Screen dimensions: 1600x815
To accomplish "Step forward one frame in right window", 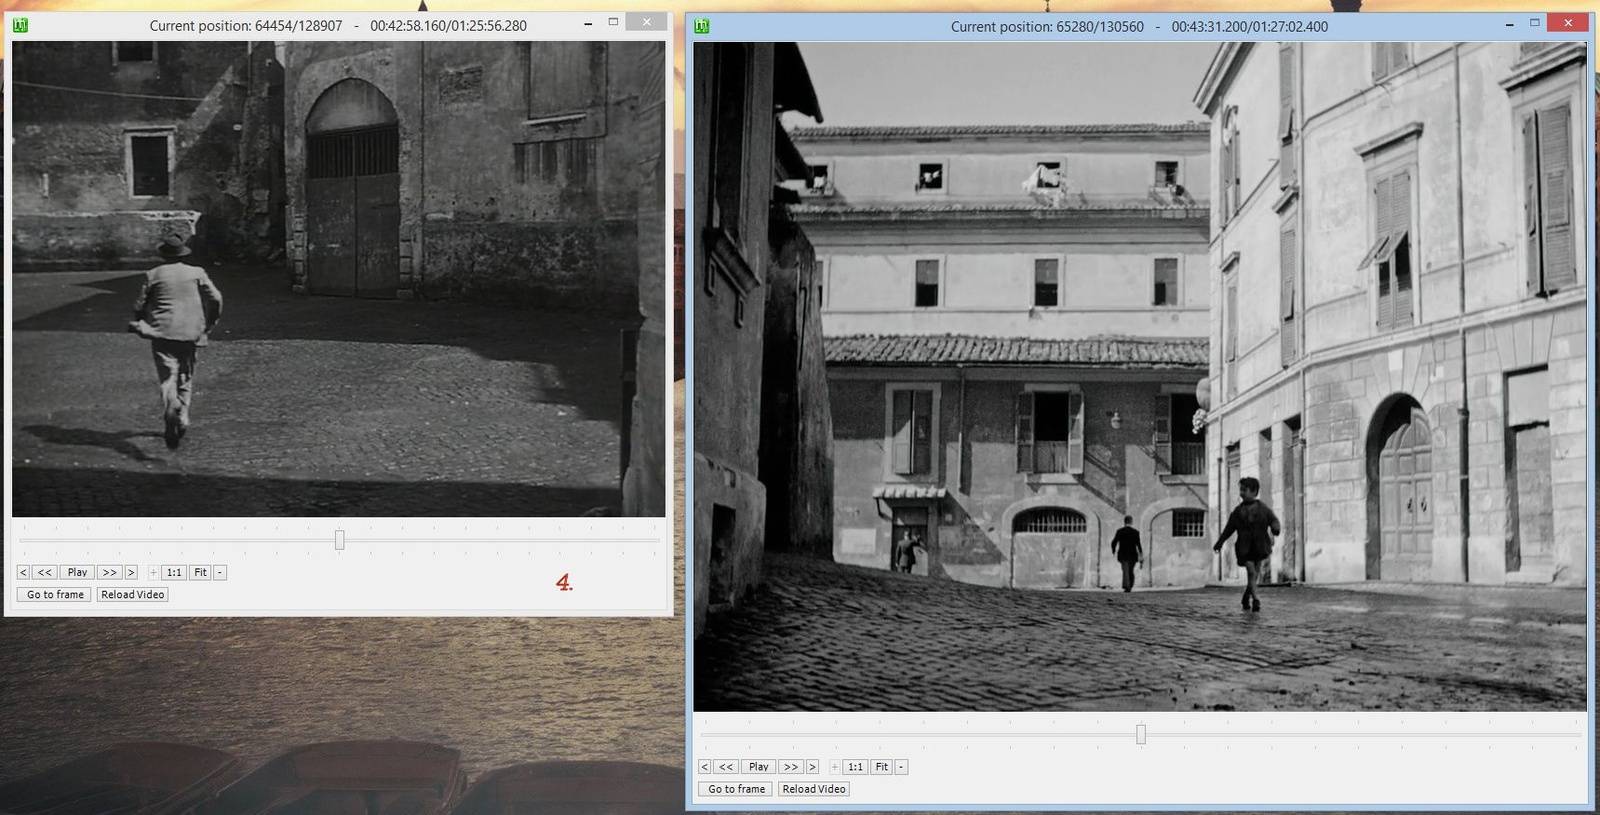I will [x=812, y=767].
